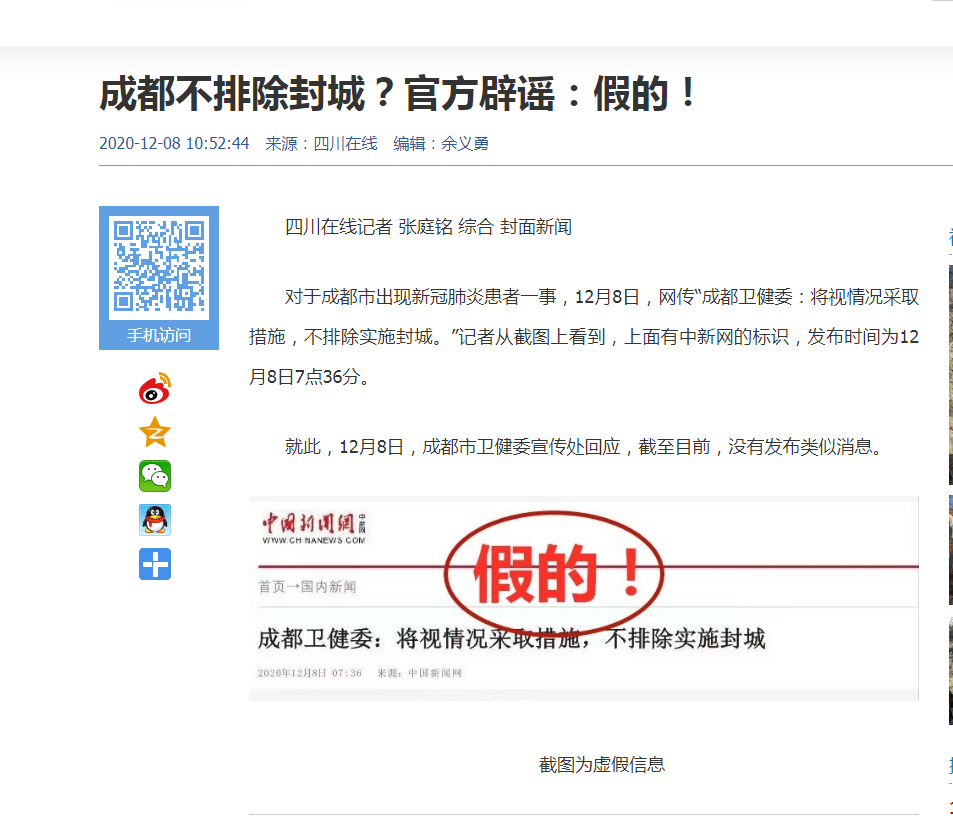Screen dimensions: 953x820
Task: Open the second sidebar thumbnail on right edge
Action: [950, 550]
